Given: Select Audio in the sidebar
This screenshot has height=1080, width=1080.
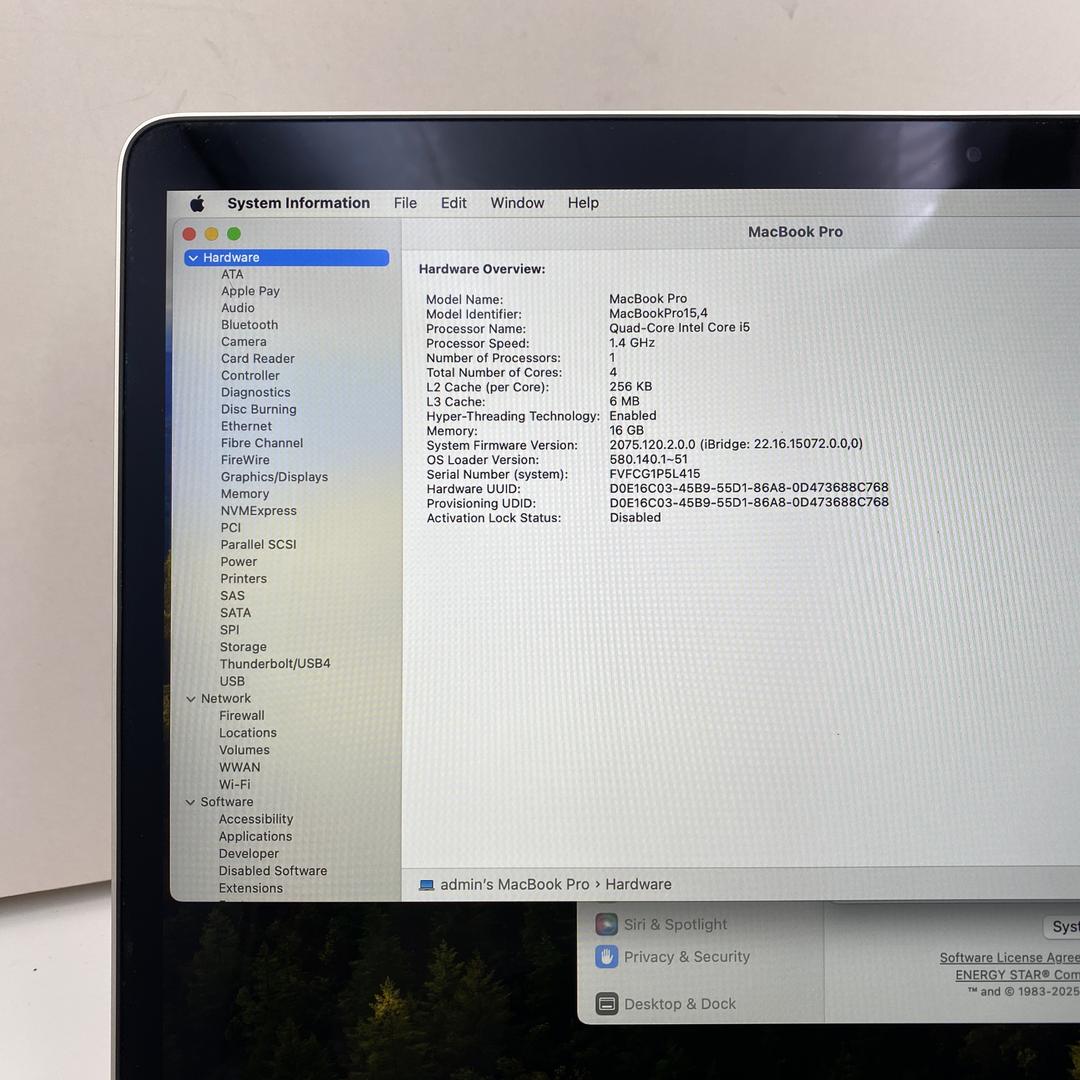Looking at the screenshot, I should coord(238,308).
